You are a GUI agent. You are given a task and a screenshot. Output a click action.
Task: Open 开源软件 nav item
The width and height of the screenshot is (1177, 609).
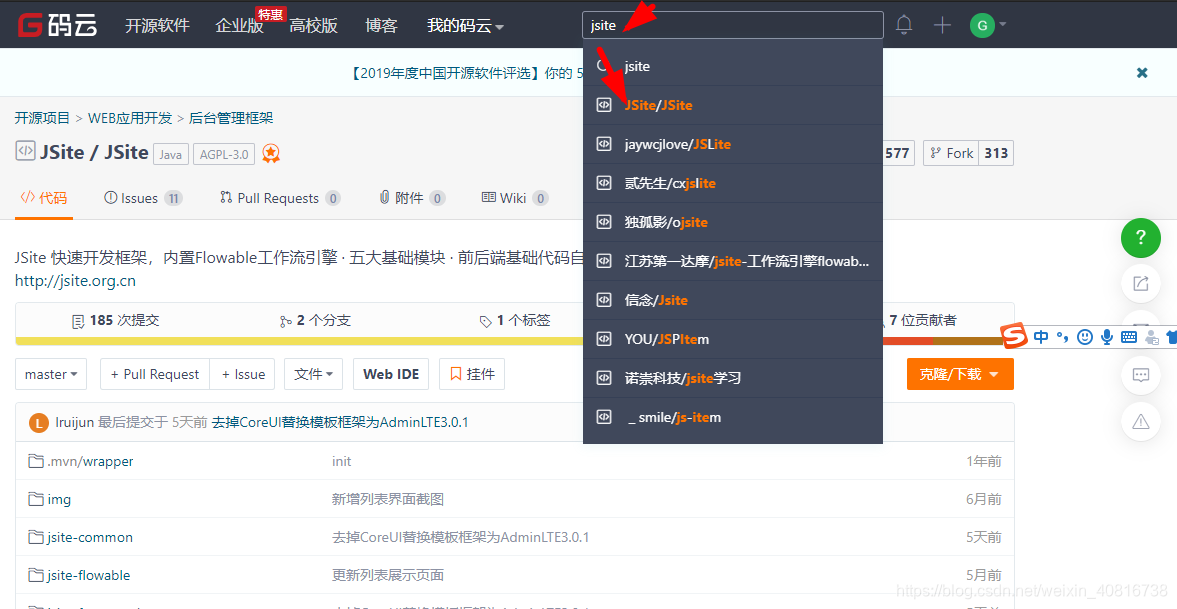pyautogui.click(x=157, y=26)
